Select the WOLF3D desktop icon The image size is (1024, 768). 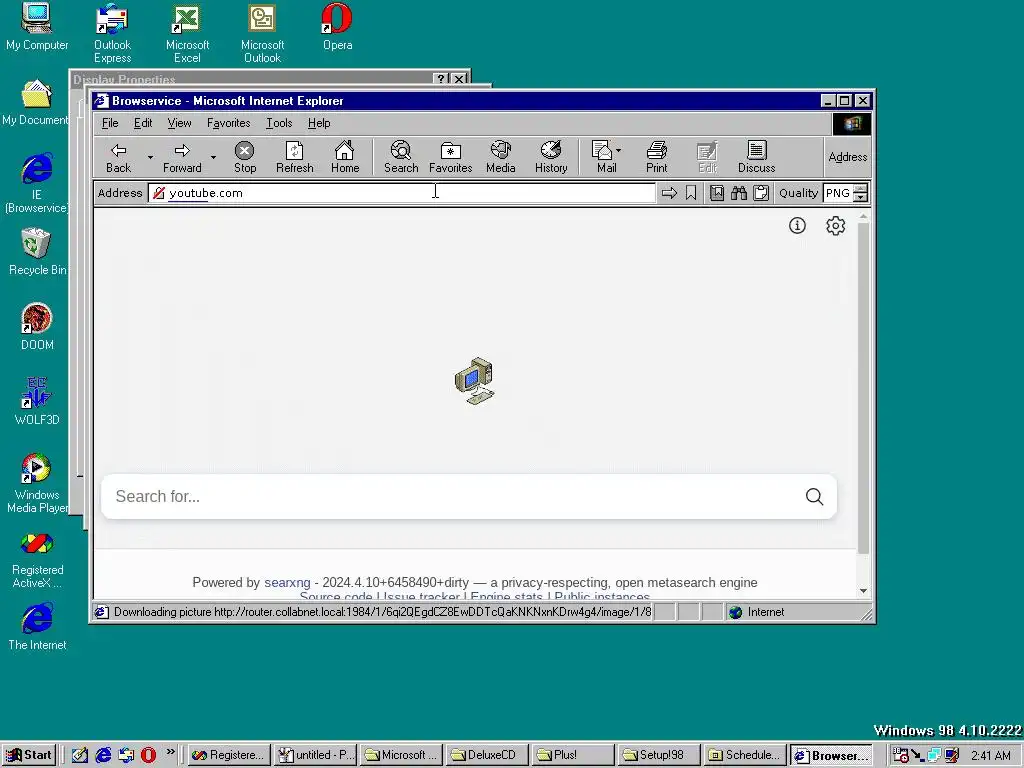point(37,402)
